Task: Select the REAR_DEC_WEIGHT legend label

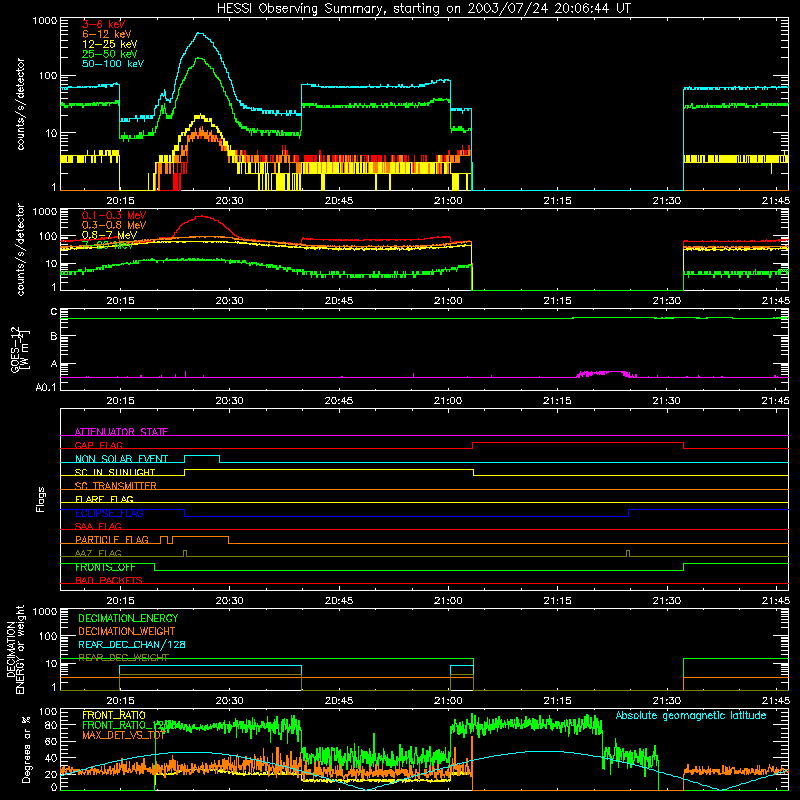Action: [123, 658]
